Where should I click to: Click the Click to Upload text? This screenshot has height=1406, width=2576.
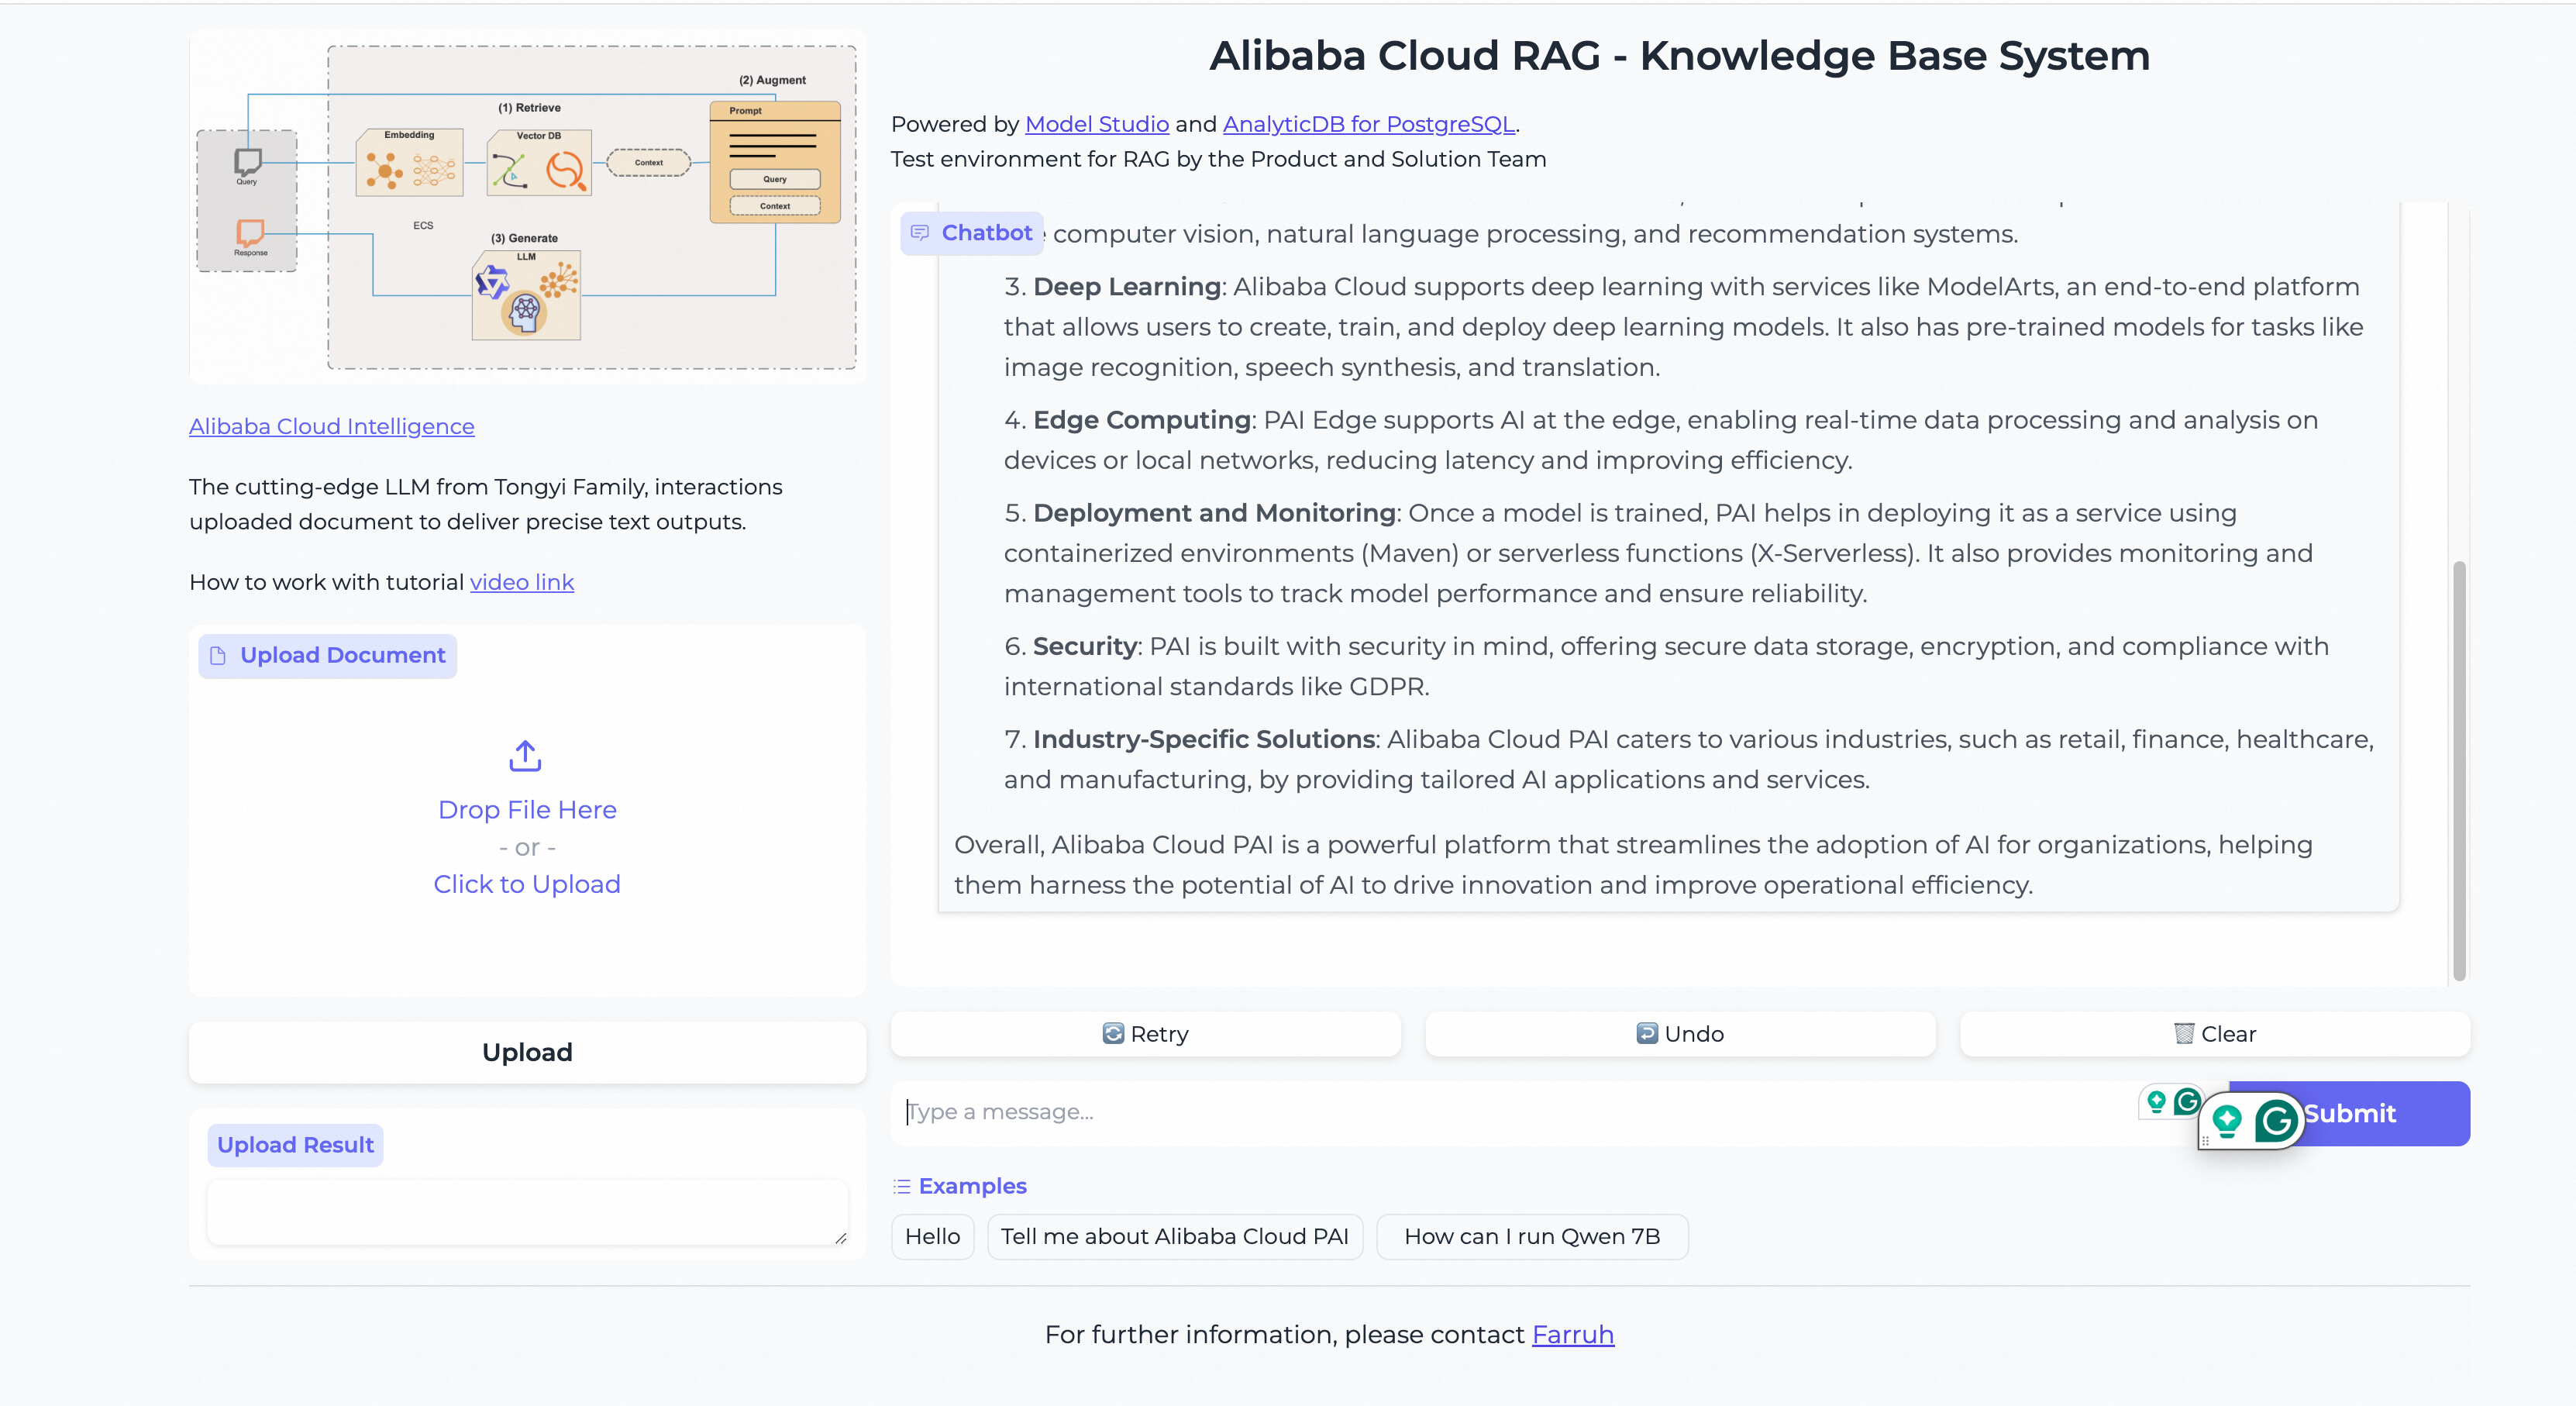[x=527, y=884]
